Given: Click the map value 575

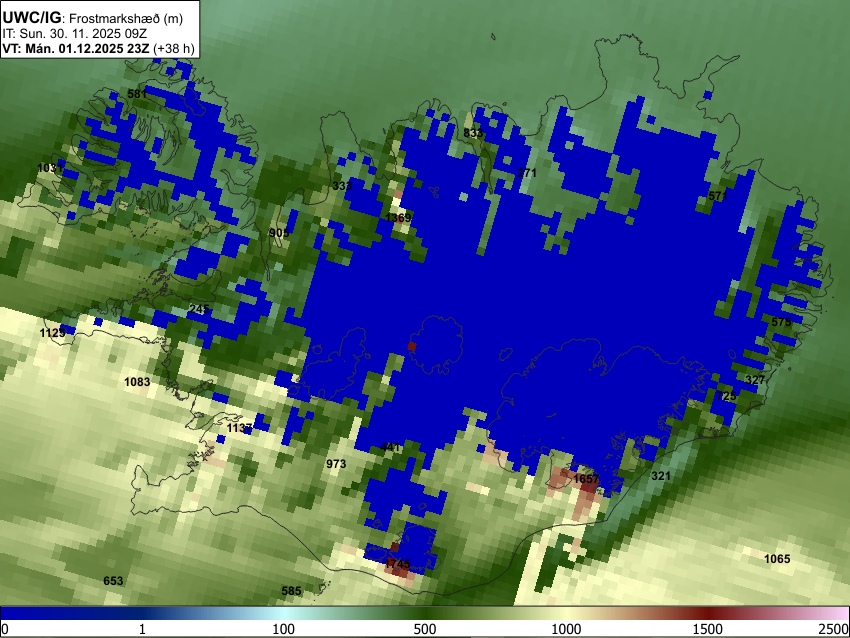Looking at the screenshot, I should [x=781, y=322].
